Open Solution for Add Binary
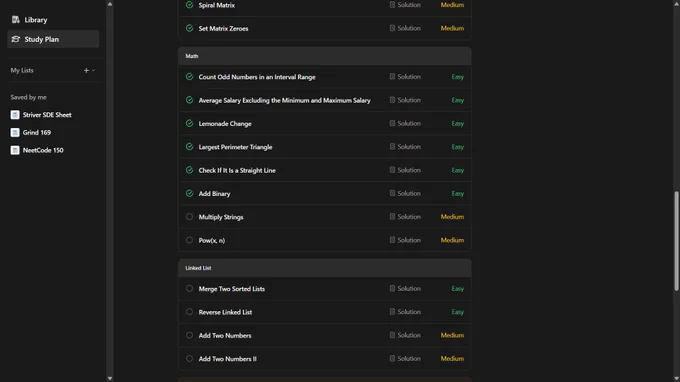Viewport: 680px width, 382px height. click(x=405, y=193)
